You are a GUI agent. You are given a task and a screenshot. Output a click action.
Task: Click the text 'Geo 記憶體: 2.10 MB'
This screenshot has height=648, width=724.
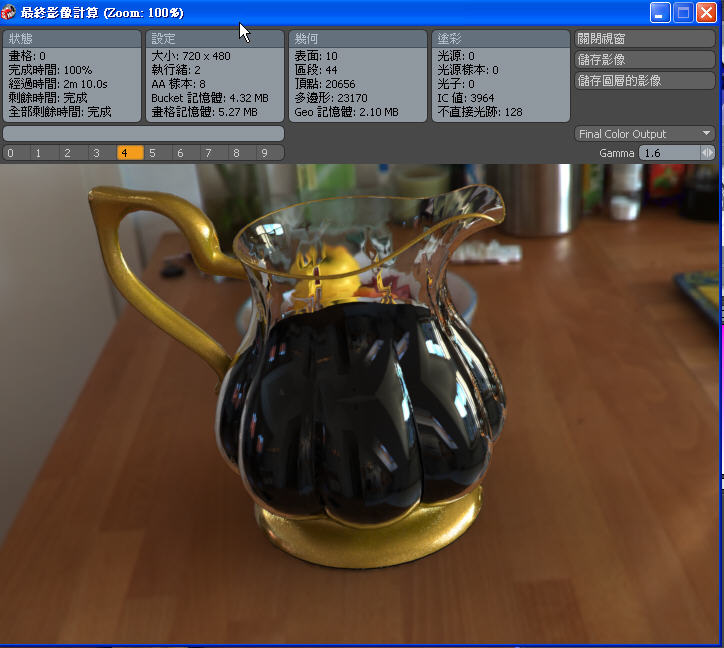(x=346, y=112)
